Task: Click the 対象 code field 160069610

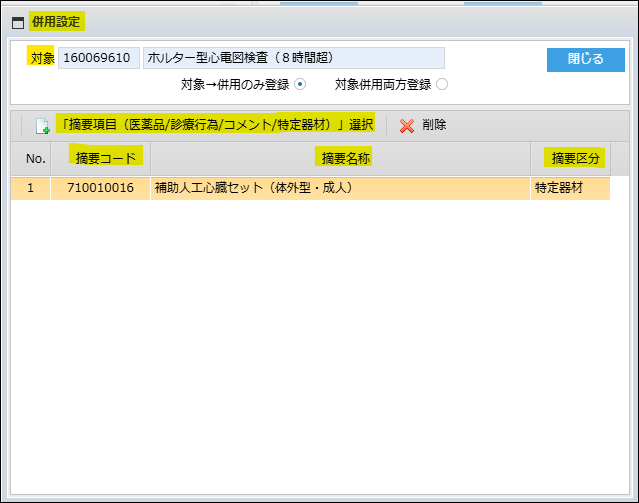Action: click(x=99, y=58)
